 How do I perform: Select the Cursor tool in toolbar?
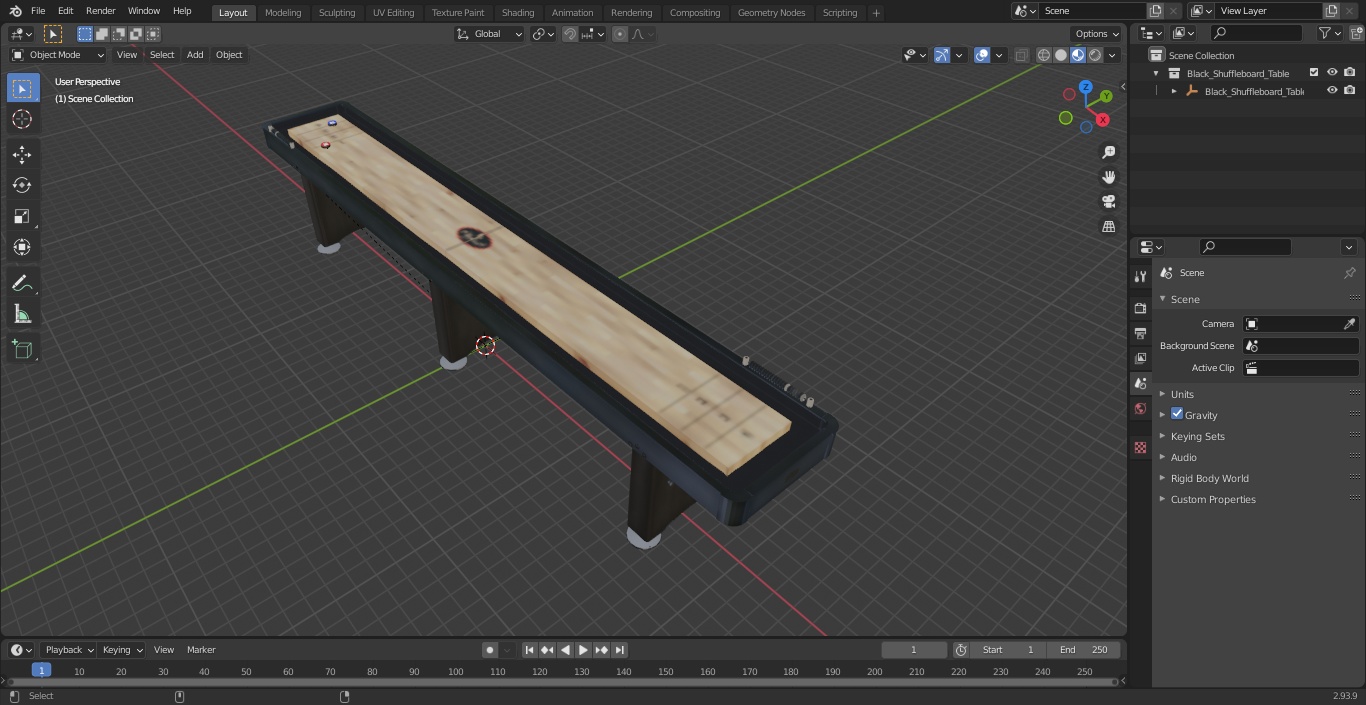tap(22, 119)
